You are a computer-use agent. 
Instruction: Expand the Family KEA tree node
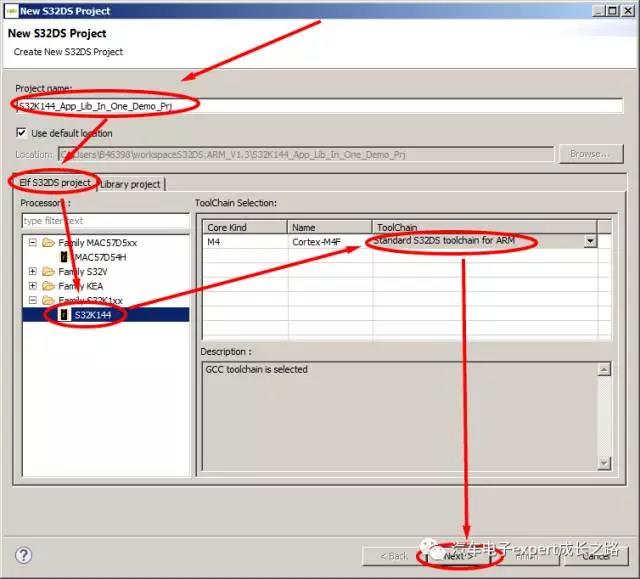click(33, 286)
